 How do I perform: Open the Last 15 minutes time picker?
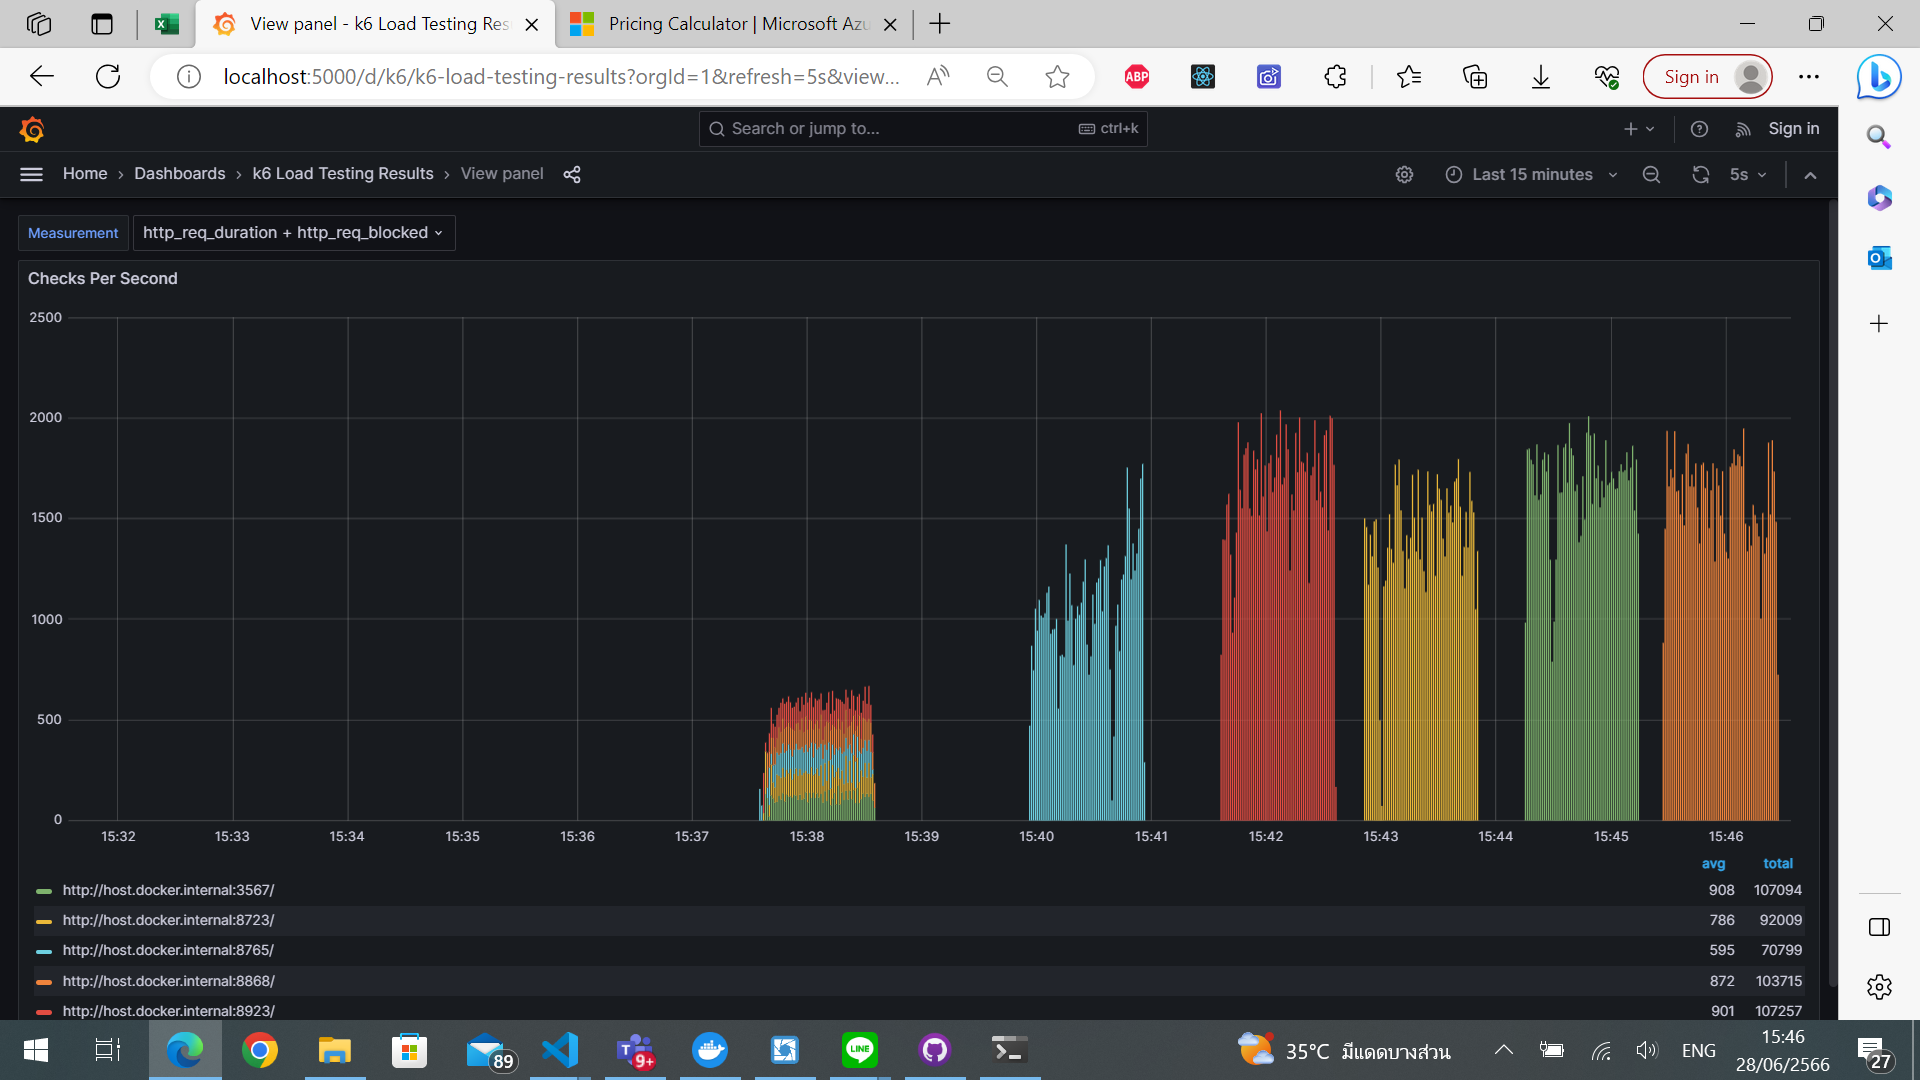1531,174
